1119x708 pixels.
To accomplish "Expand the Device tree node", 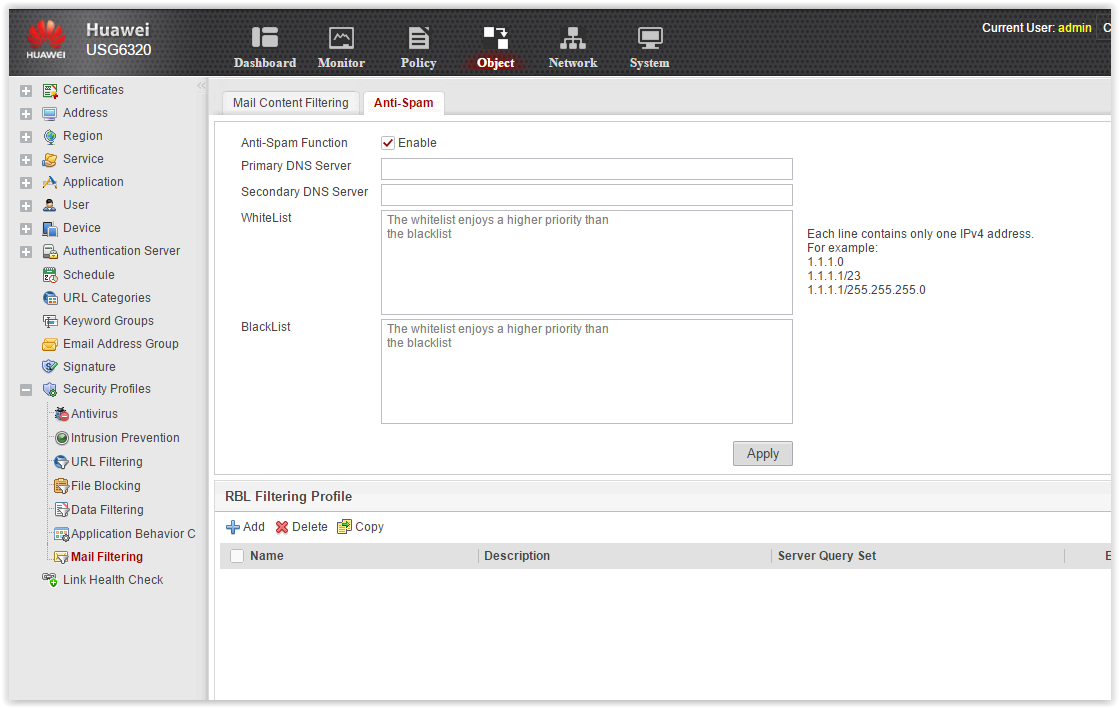I will pyautogui.click(x=26, y=229).
